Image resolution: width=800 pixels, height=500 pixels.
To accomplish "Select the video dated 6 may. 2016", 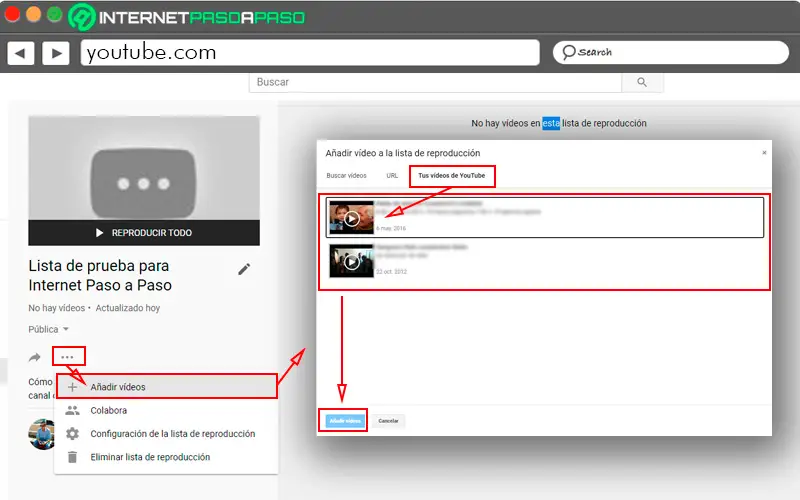I will (x=545, y=217).
